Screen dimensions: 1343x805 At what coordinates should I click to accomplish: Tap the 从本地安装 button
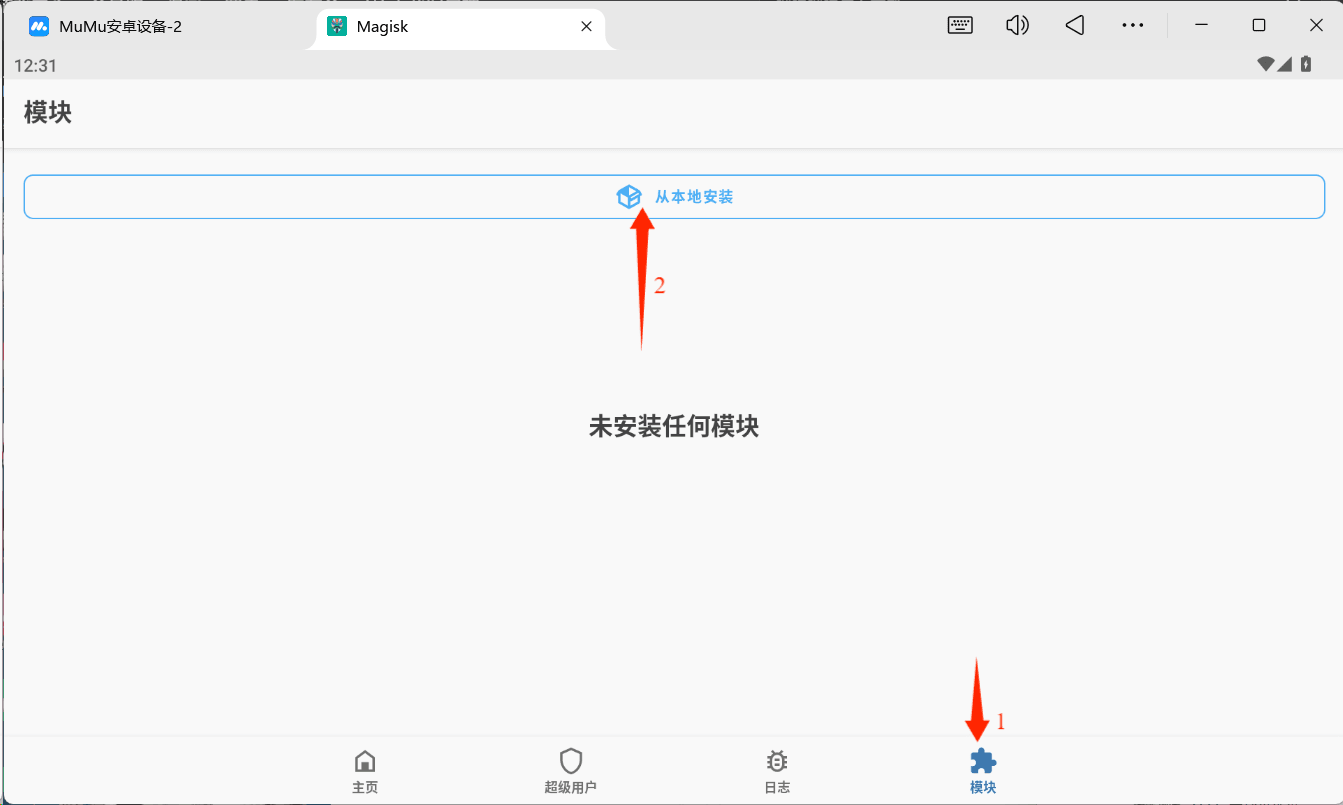tap(674, 197)
